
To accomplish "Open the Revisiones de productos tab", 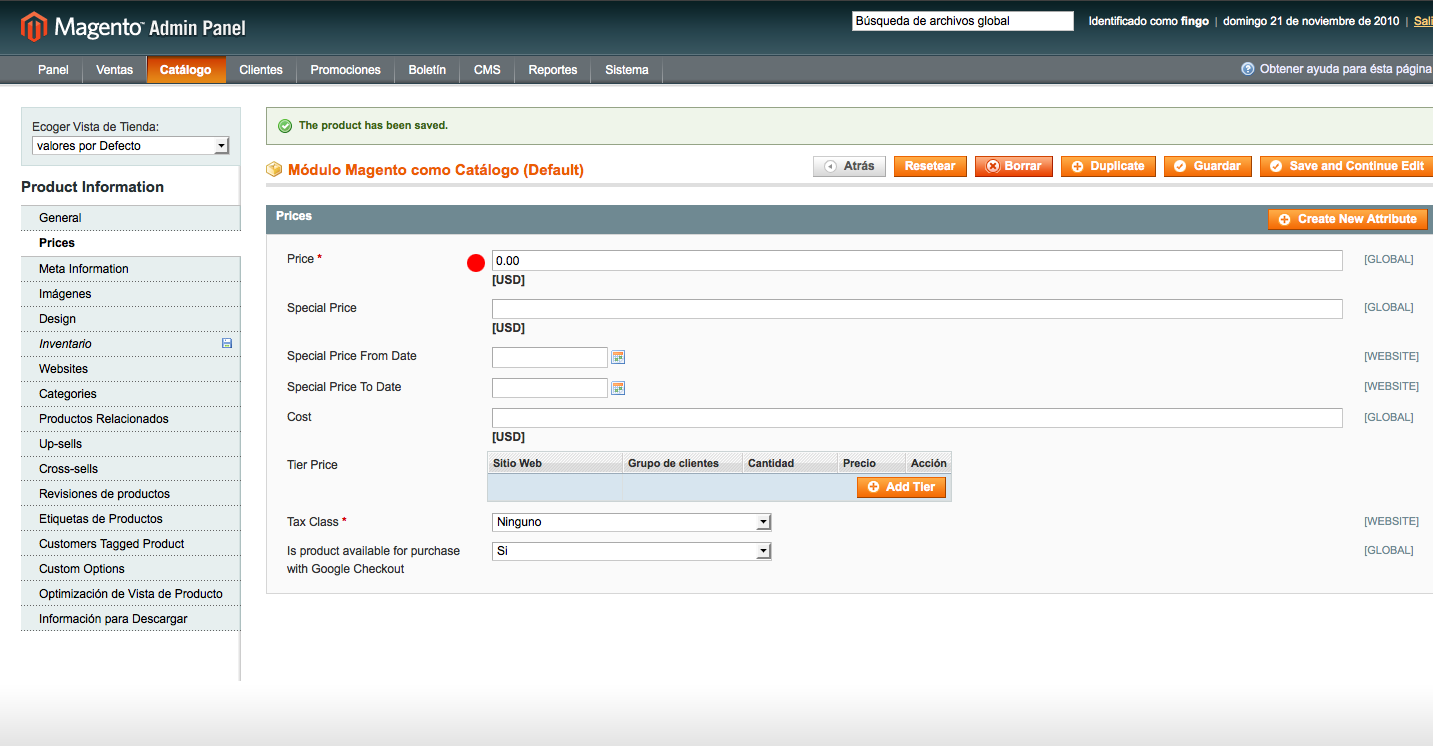I will pyautogui.click(x=131, y=494).
